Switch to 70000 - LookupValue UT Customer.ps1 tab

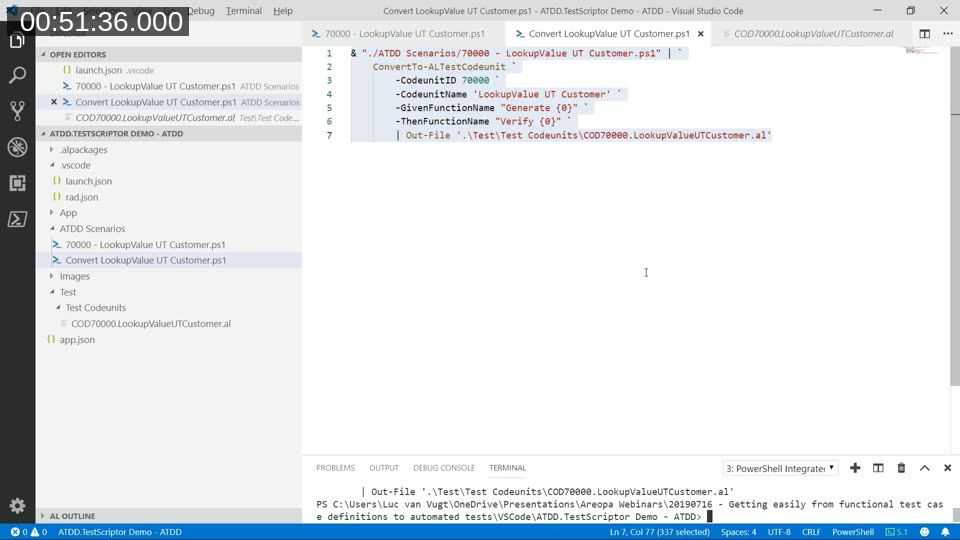(404, 34)
